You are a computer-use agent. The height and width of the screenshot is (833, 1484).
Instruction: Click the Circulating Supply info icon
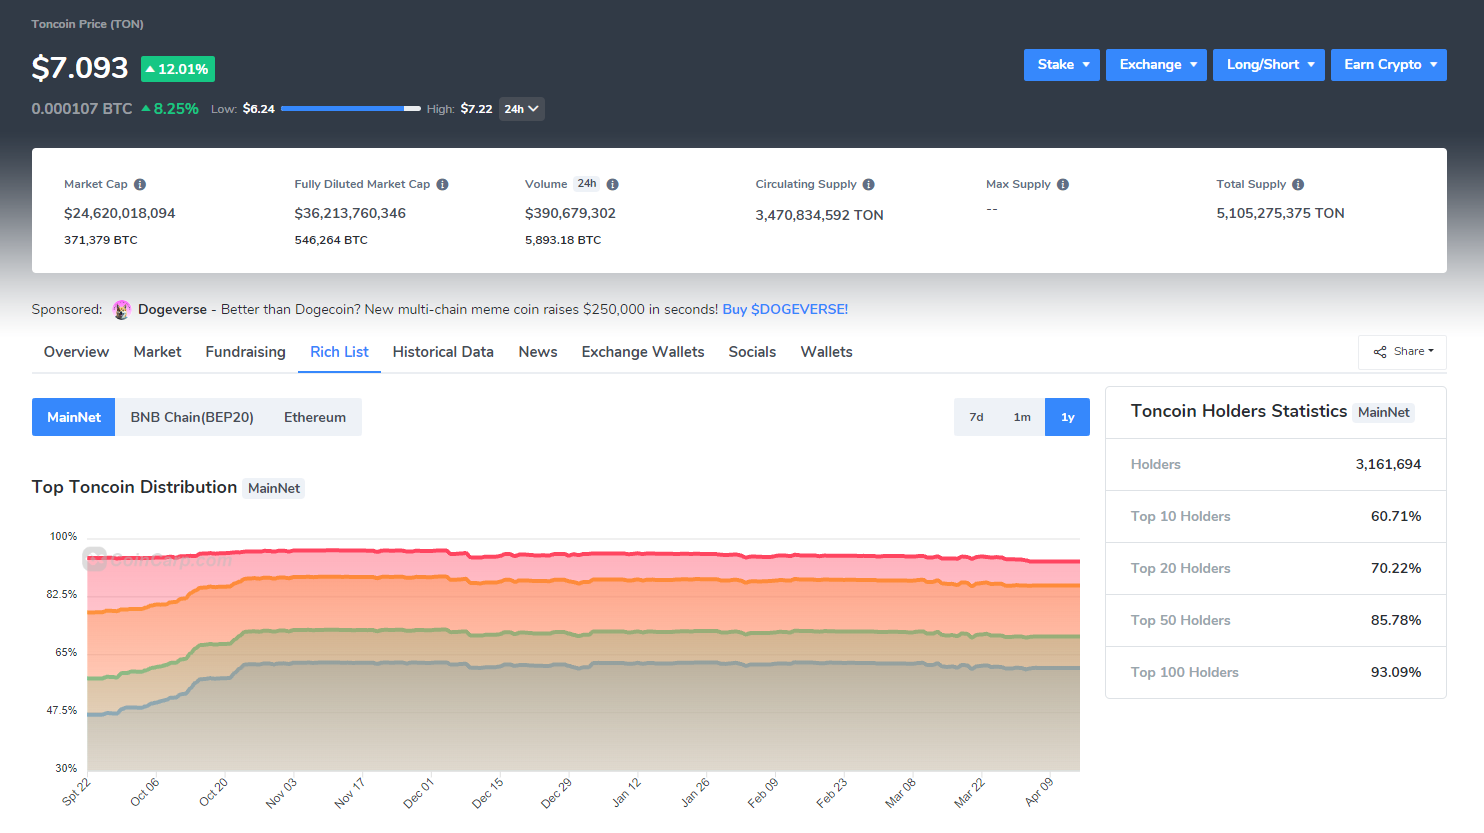[868, 185]
